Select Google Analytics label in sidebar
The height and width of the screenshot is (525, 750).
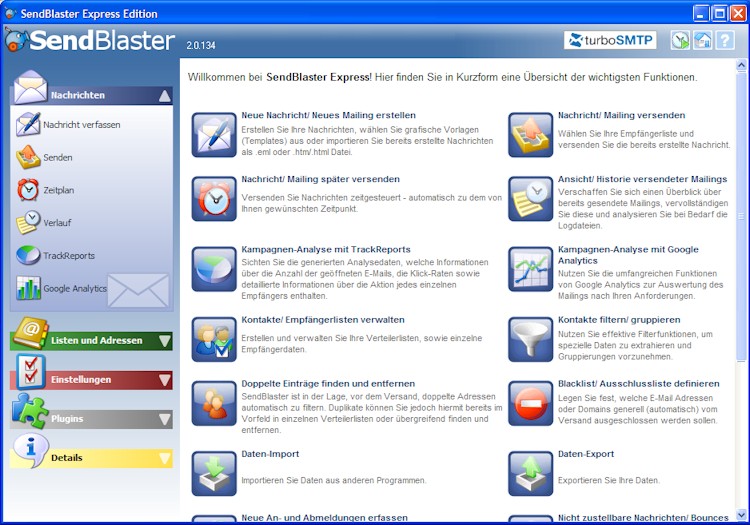point(75,288)
